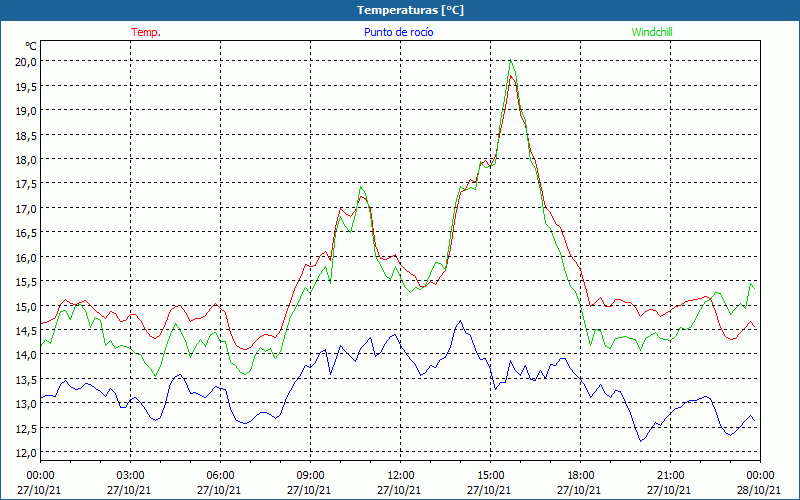800x500 pixels.
Task: Click the 16,5 y-axis value
Action: pos(27,233)
